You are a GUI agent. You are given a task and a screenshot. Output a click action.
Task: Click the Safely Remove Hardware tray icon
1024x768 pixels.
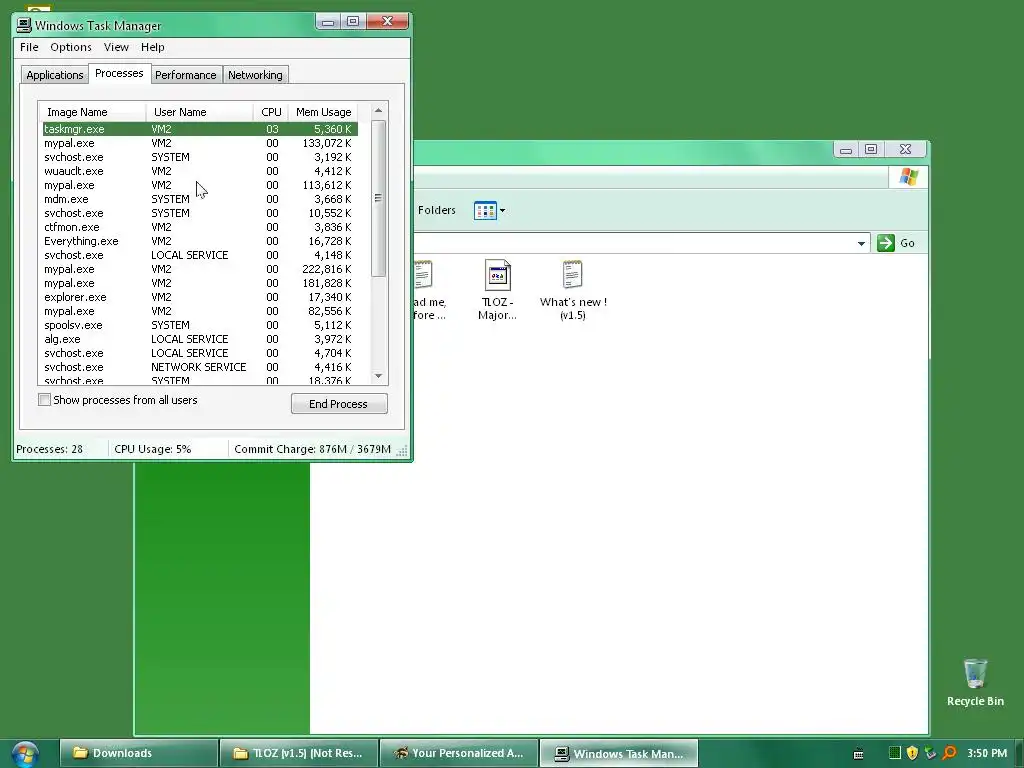[930, 753]
